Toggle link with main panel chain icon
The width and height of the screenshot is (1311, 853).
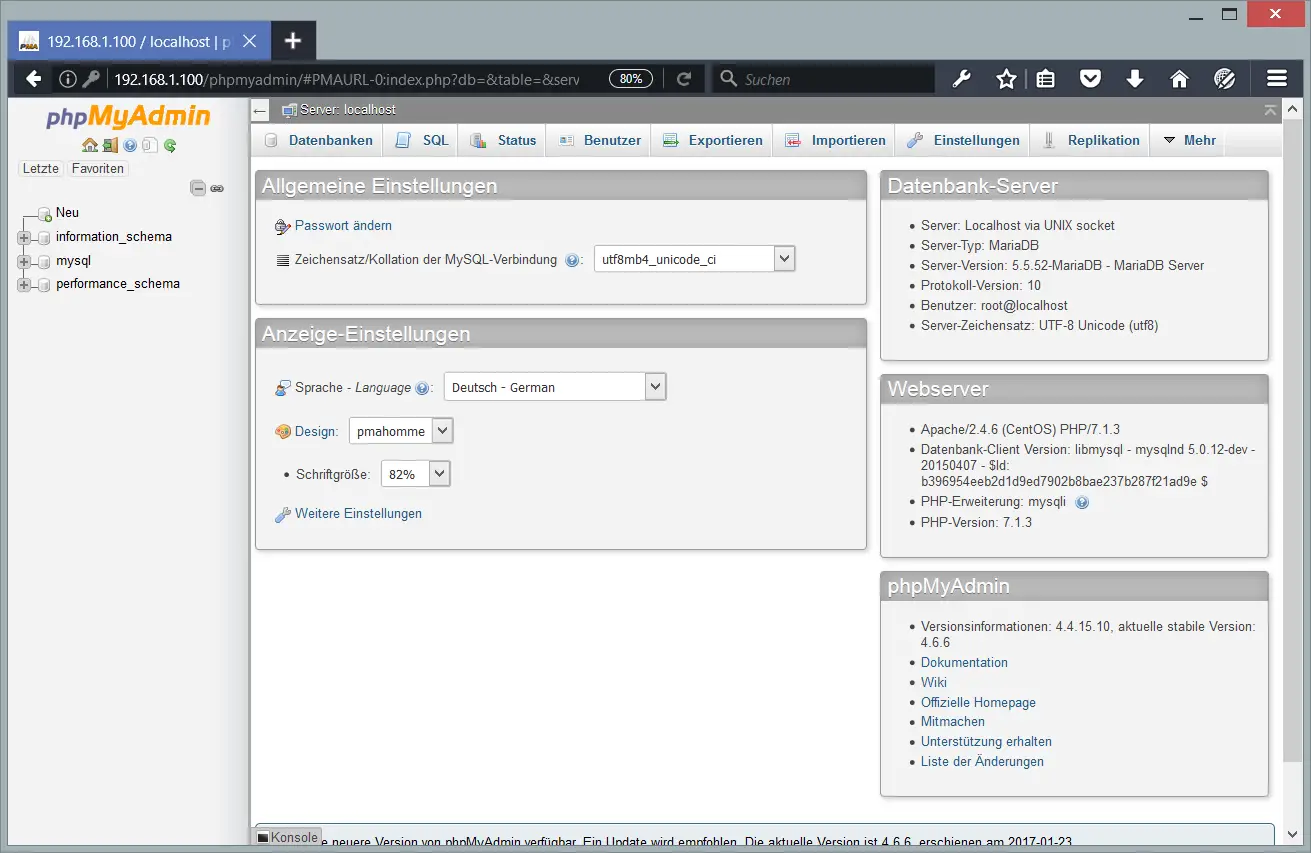(x=217, y=188)
